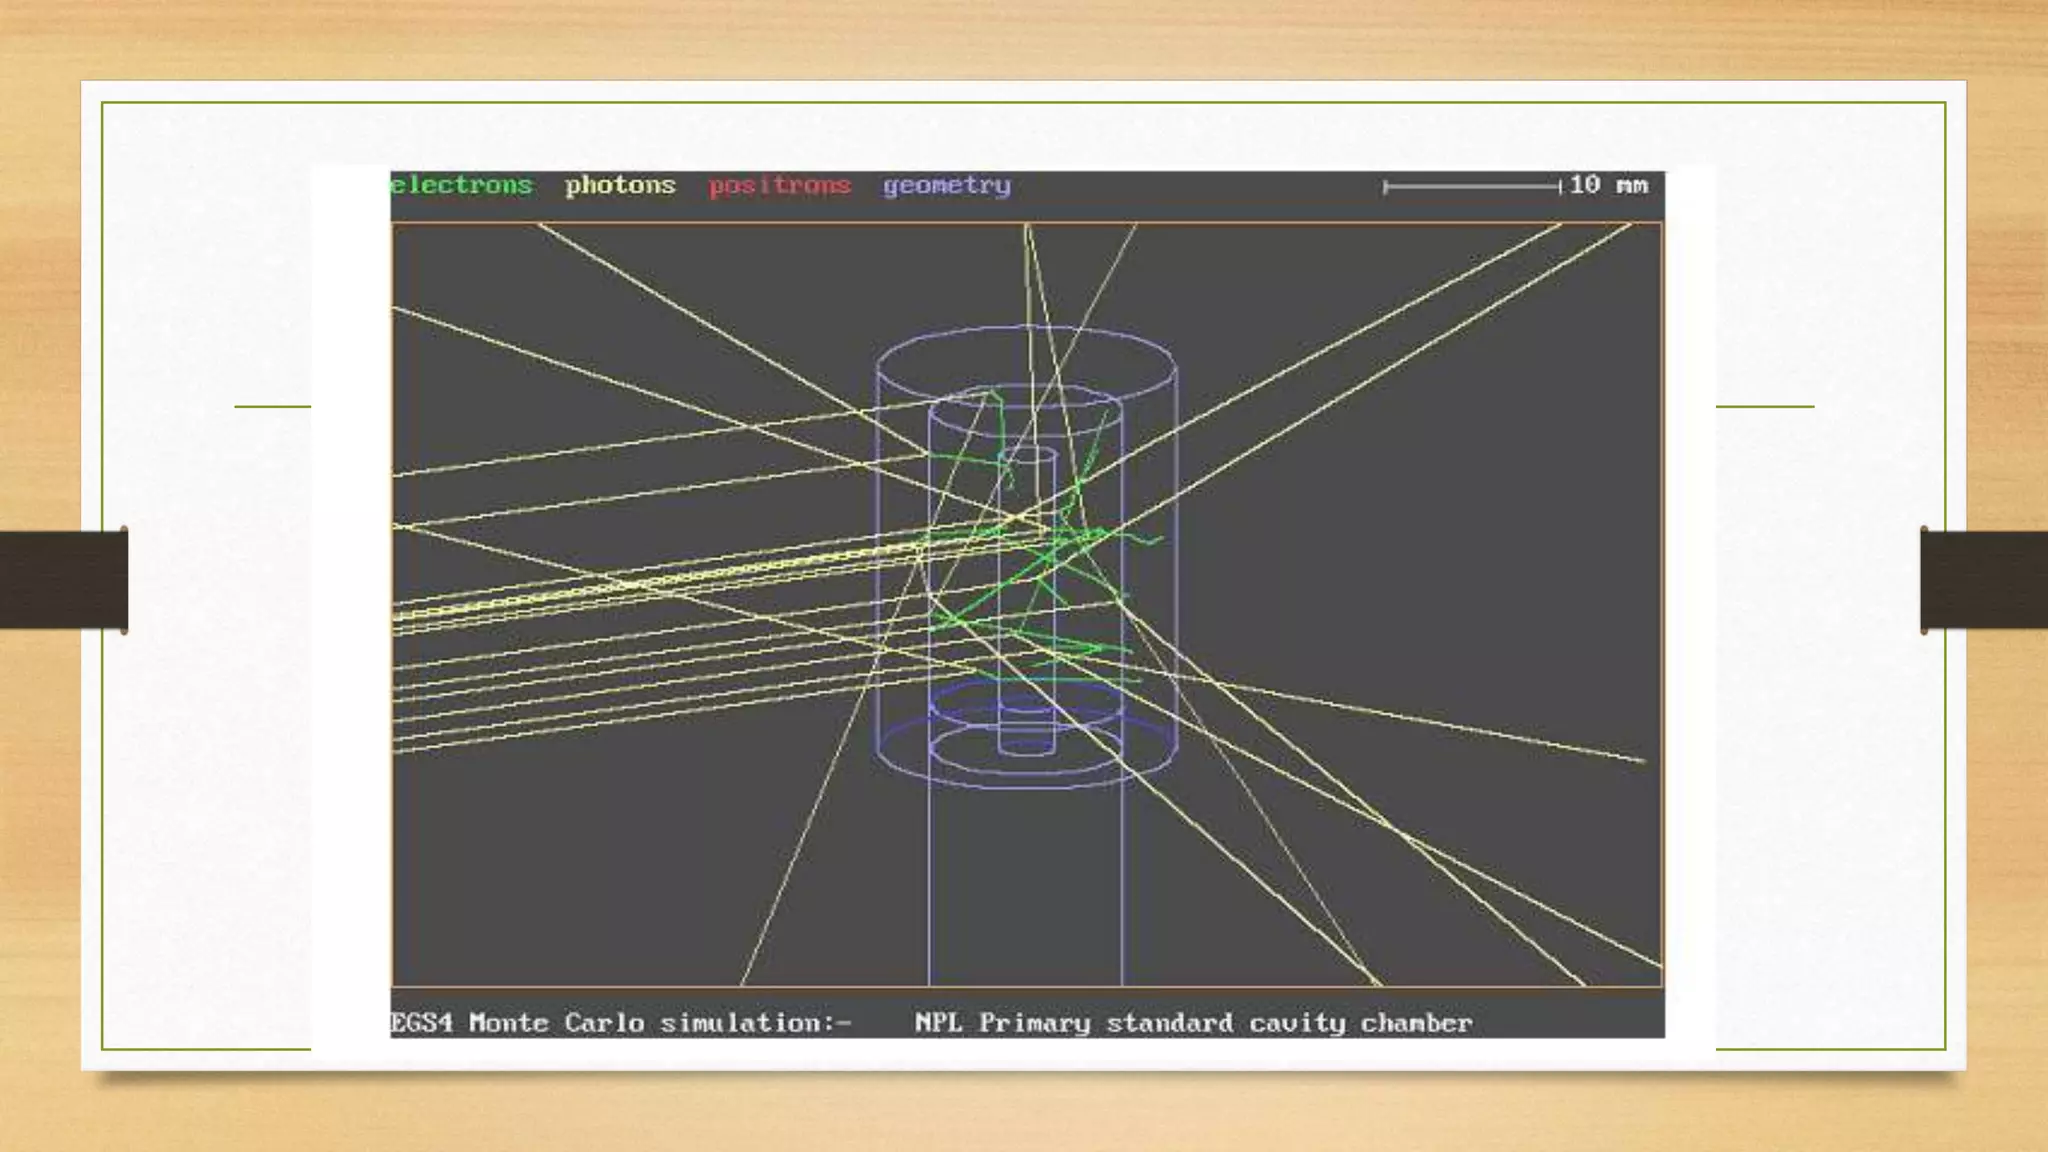This screenshot has height=1152, width=2048.
Task: Select the 'photons' legend label
Action: pos(620,186)
